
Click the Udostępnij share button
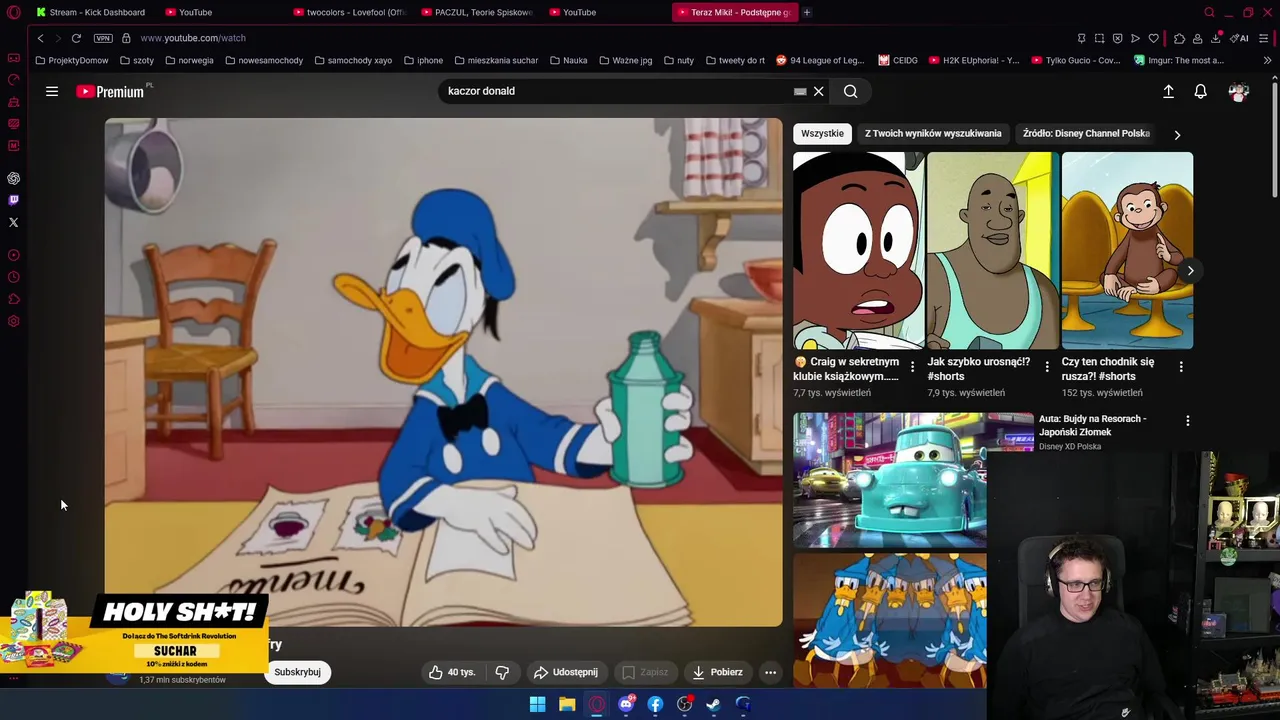[x=566, y=672]
